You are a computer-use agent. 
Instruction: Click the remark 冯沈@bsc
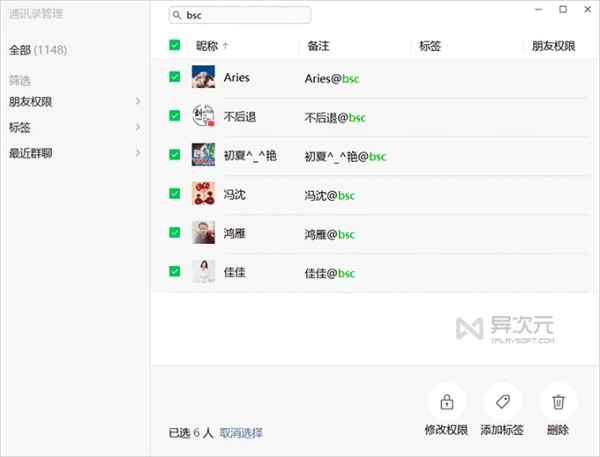click(x=330, y=196)
